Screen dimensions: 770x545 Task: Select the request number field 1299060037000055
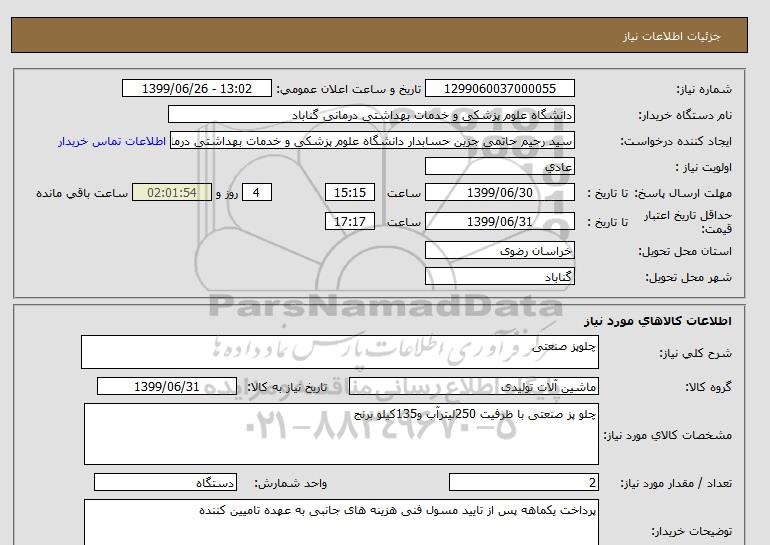coord(499,89)
